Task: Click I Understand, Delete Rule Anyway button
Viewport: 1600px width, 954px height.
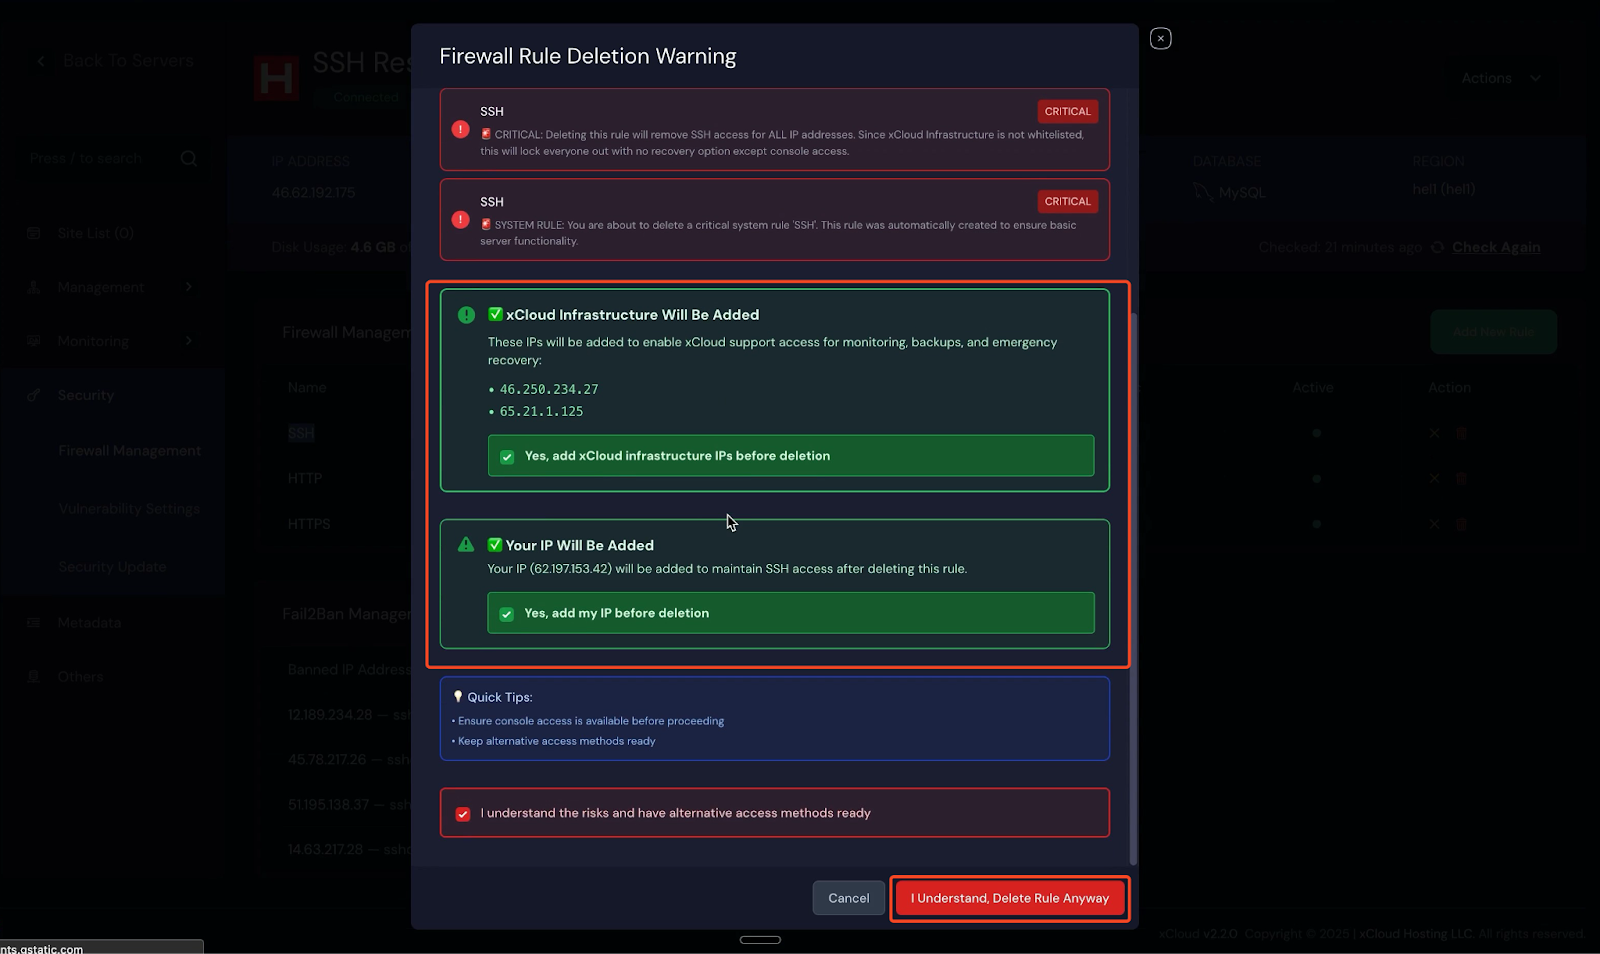Action: 1009,898
